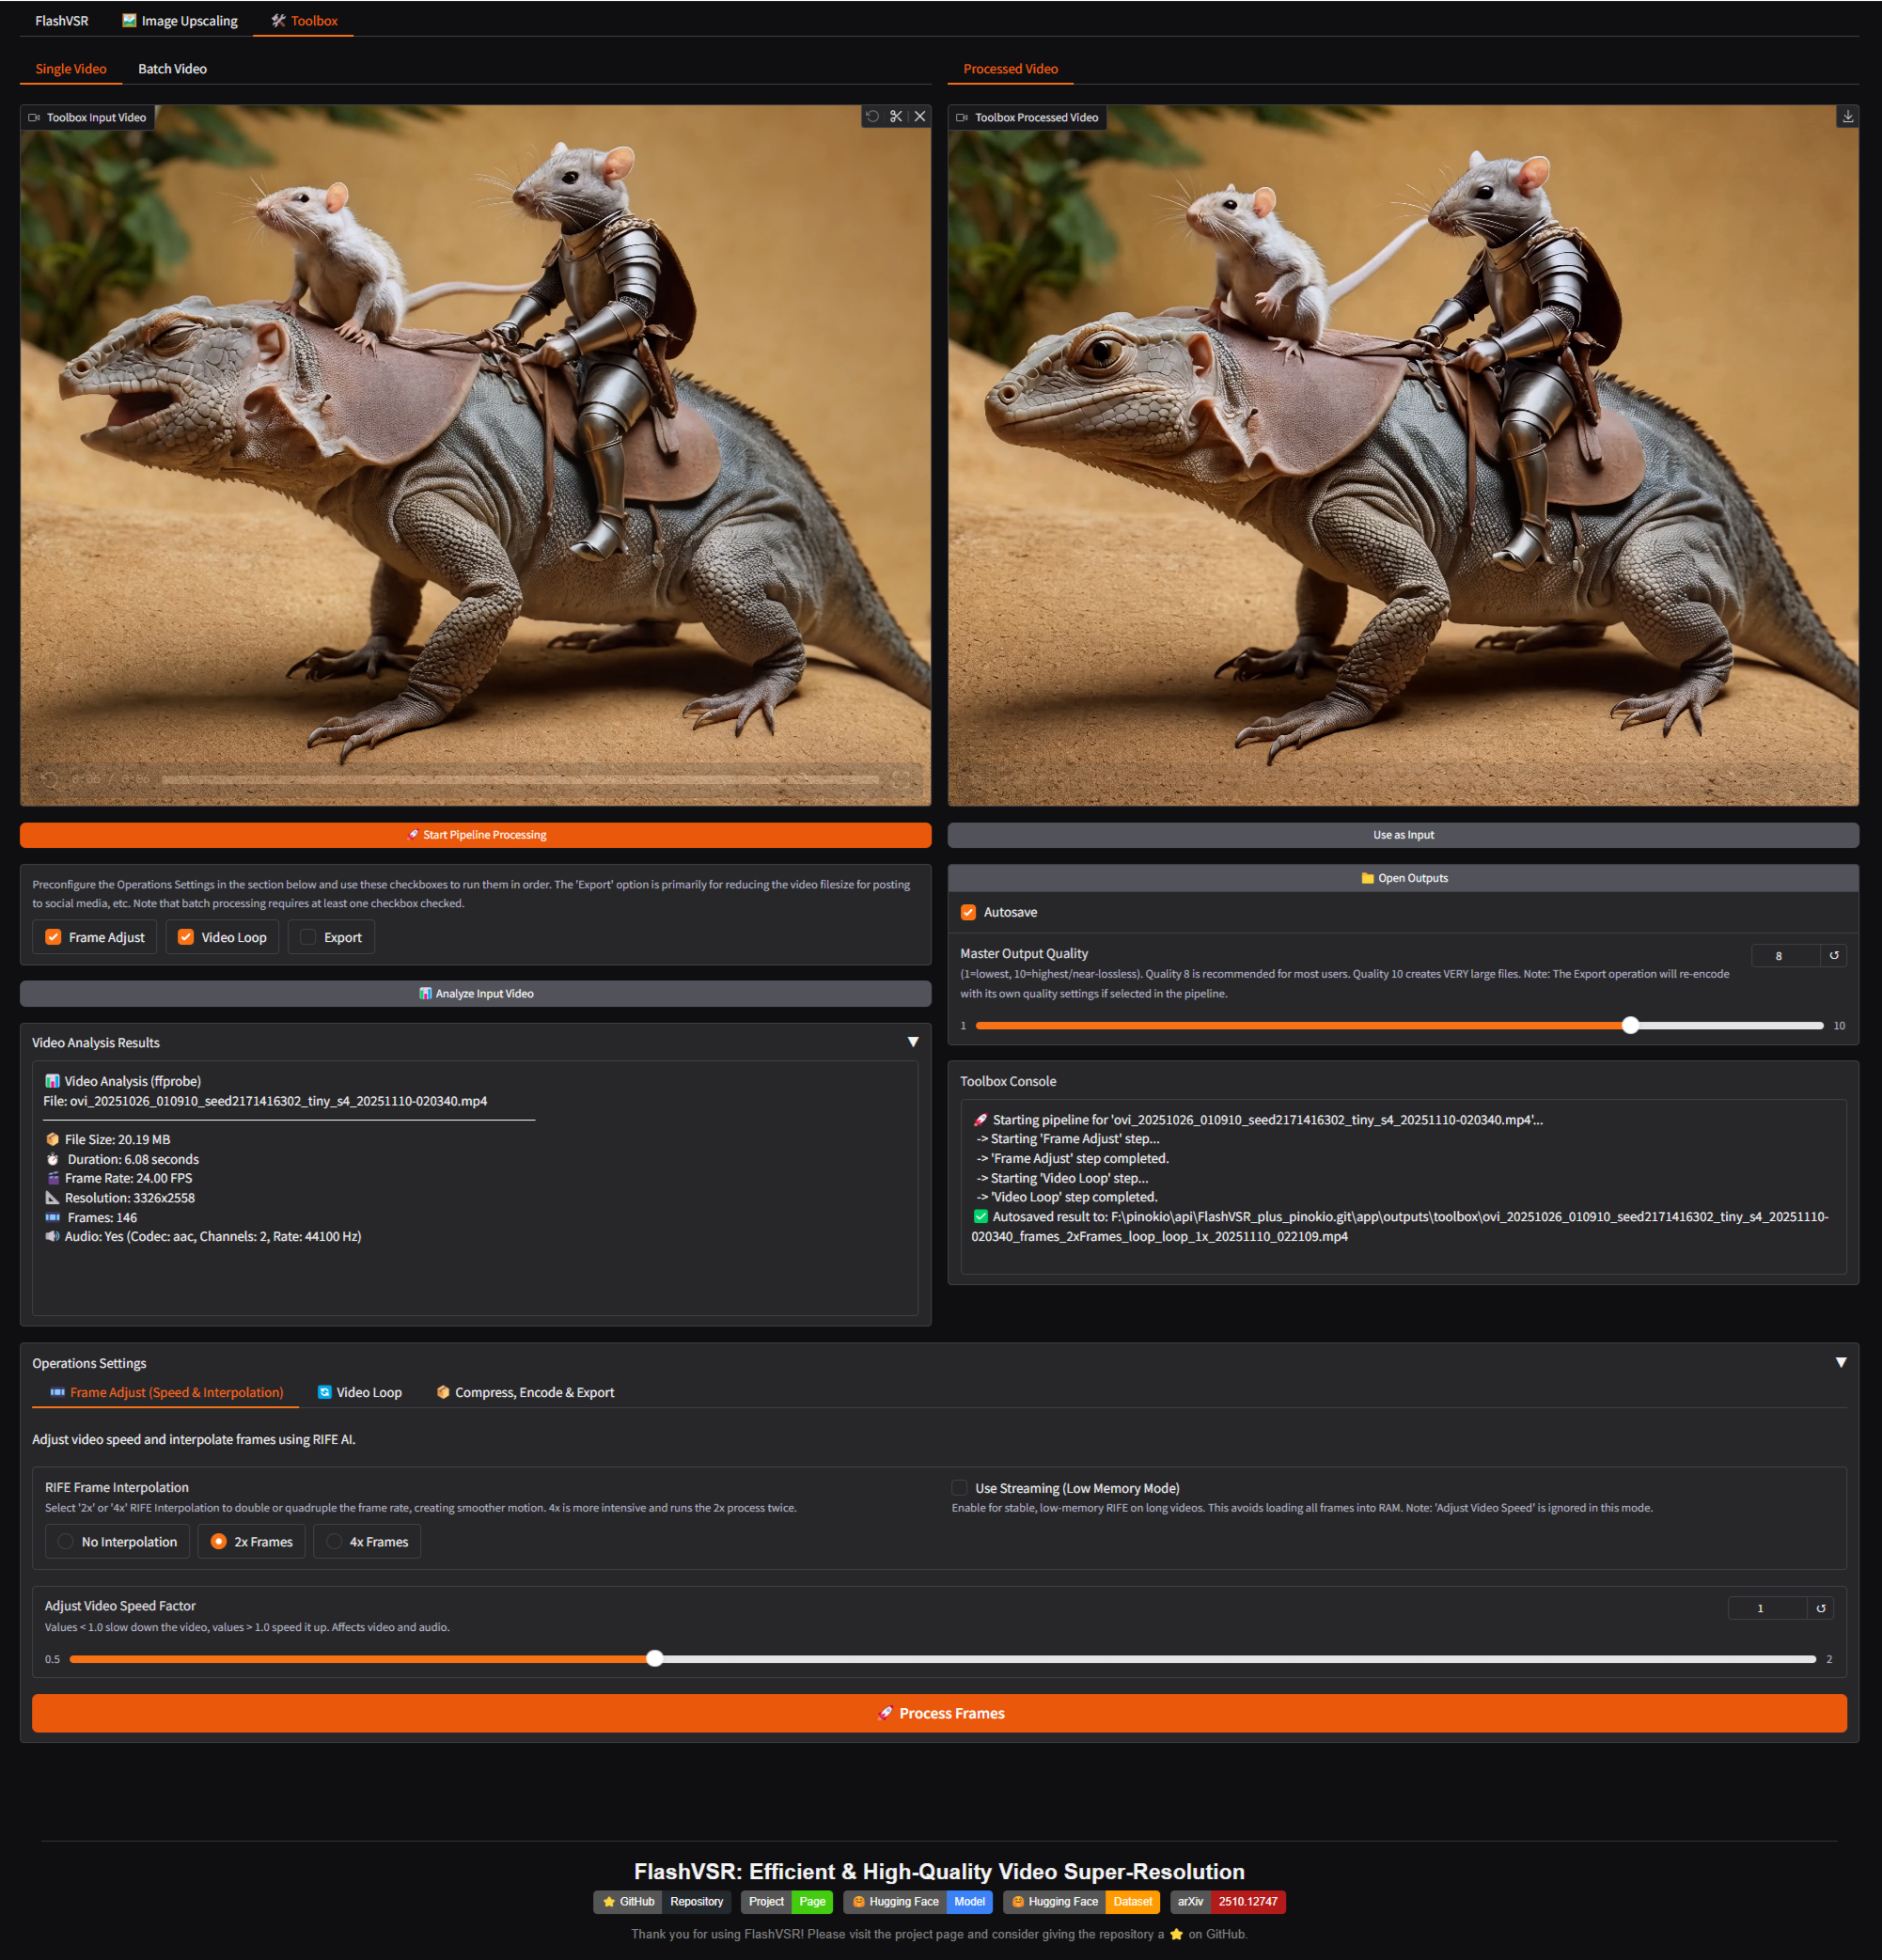1882x1960 pixels.
Task: Select the 4x Frames radio option
Action: coord(335,1542)
